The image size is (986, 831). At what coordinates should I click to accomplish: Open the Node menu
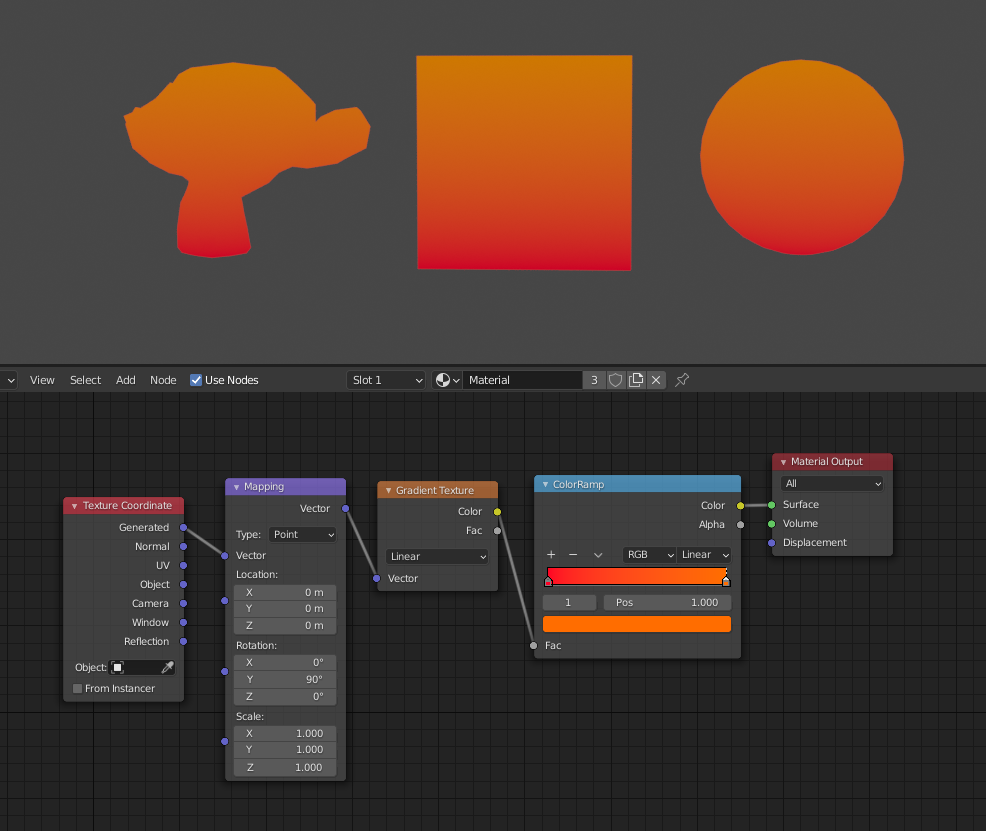[163, 380]
